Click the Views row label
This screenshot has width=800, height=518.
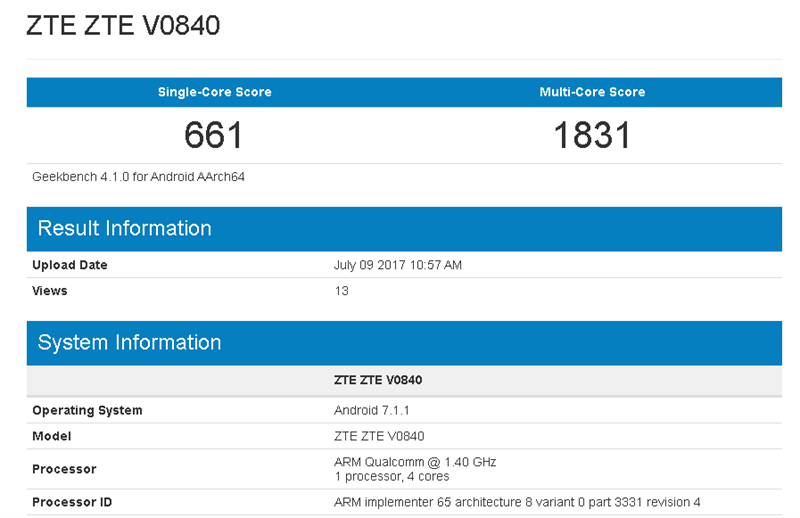point(50,291)
